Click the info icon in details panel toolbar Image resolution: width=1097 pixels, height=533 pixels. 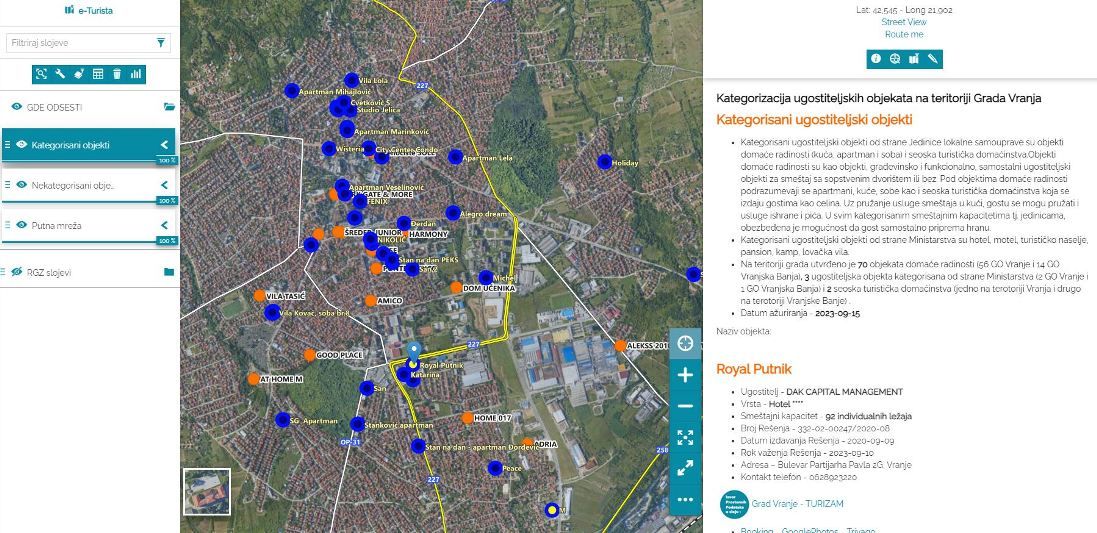coord(876,59)
